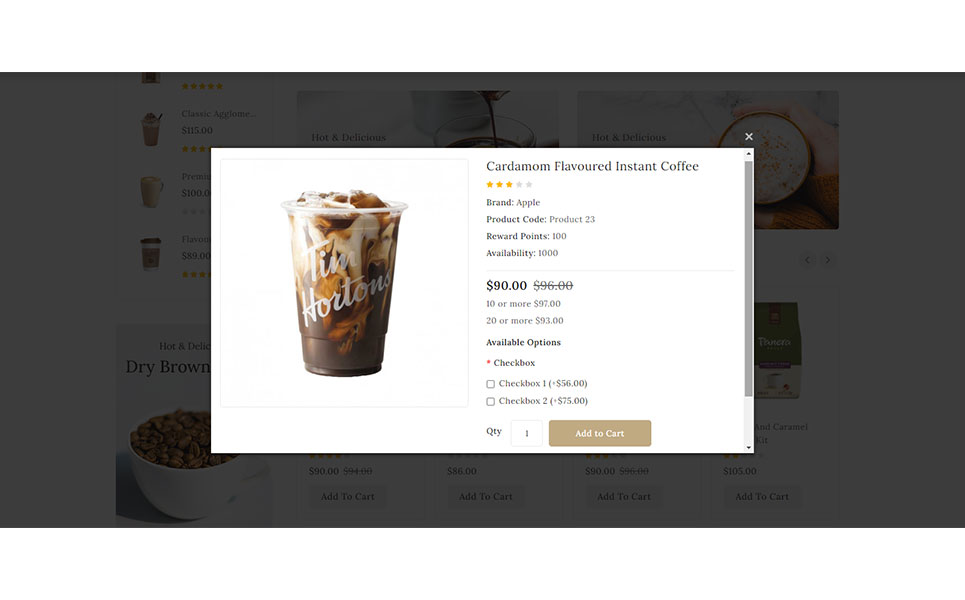The image size is (965, 600).
Task: Open the Classic Agglome... sidebar product
Action: tap(218, 114)
